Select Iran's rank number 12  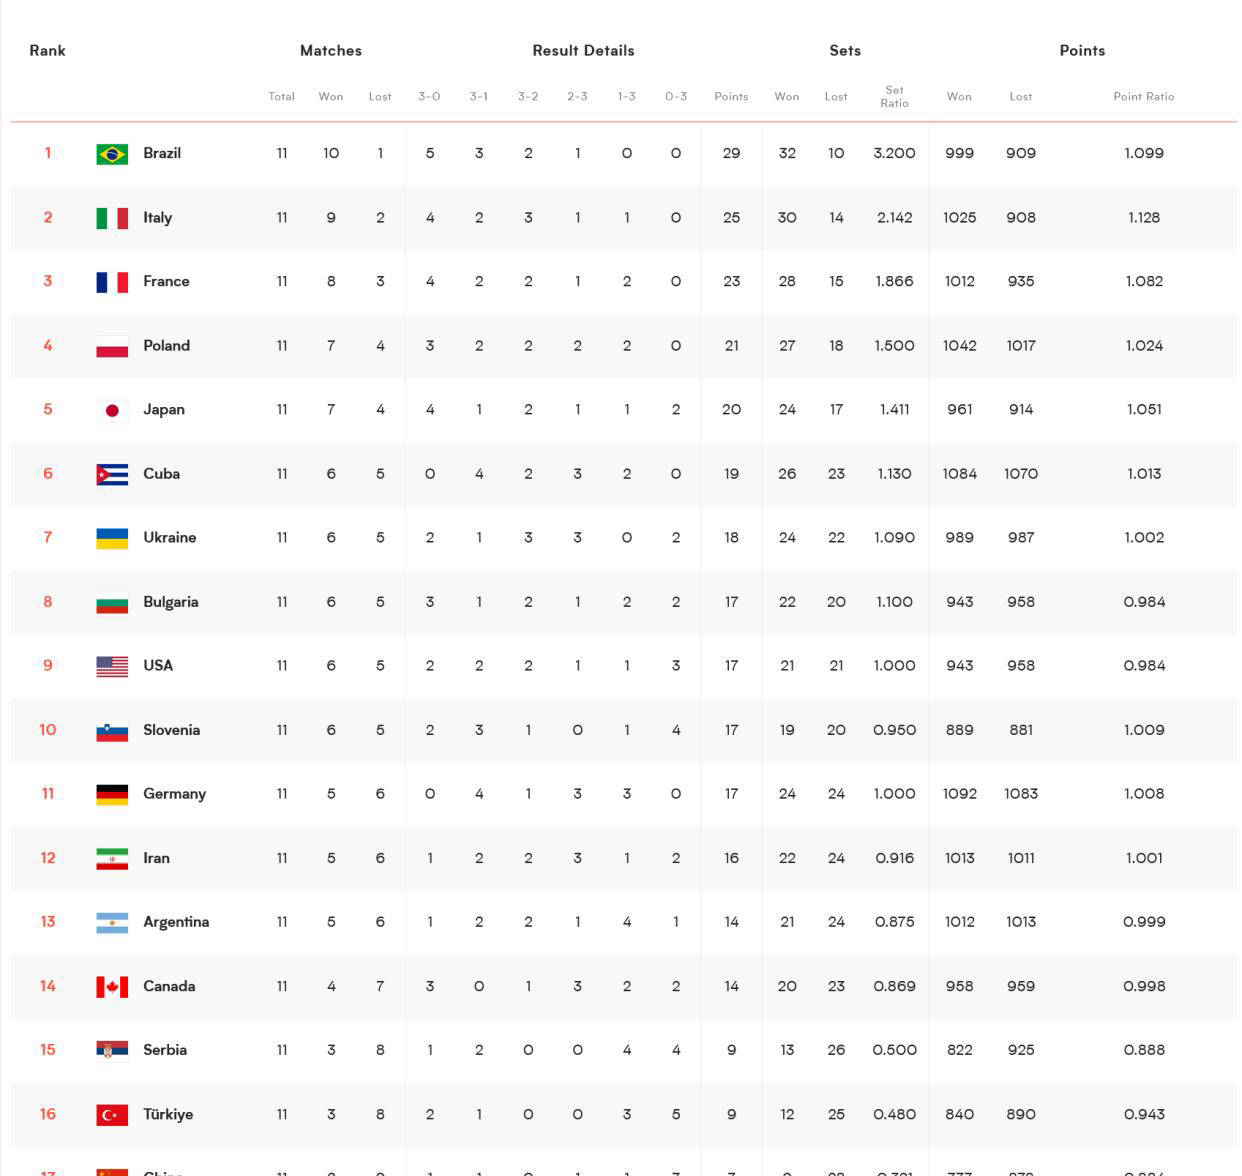48,858
